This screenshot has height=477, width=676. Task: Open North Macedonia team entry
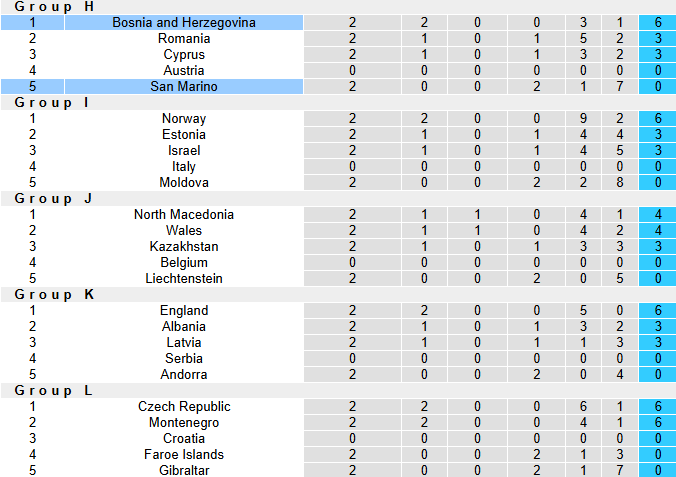(184, 214)
